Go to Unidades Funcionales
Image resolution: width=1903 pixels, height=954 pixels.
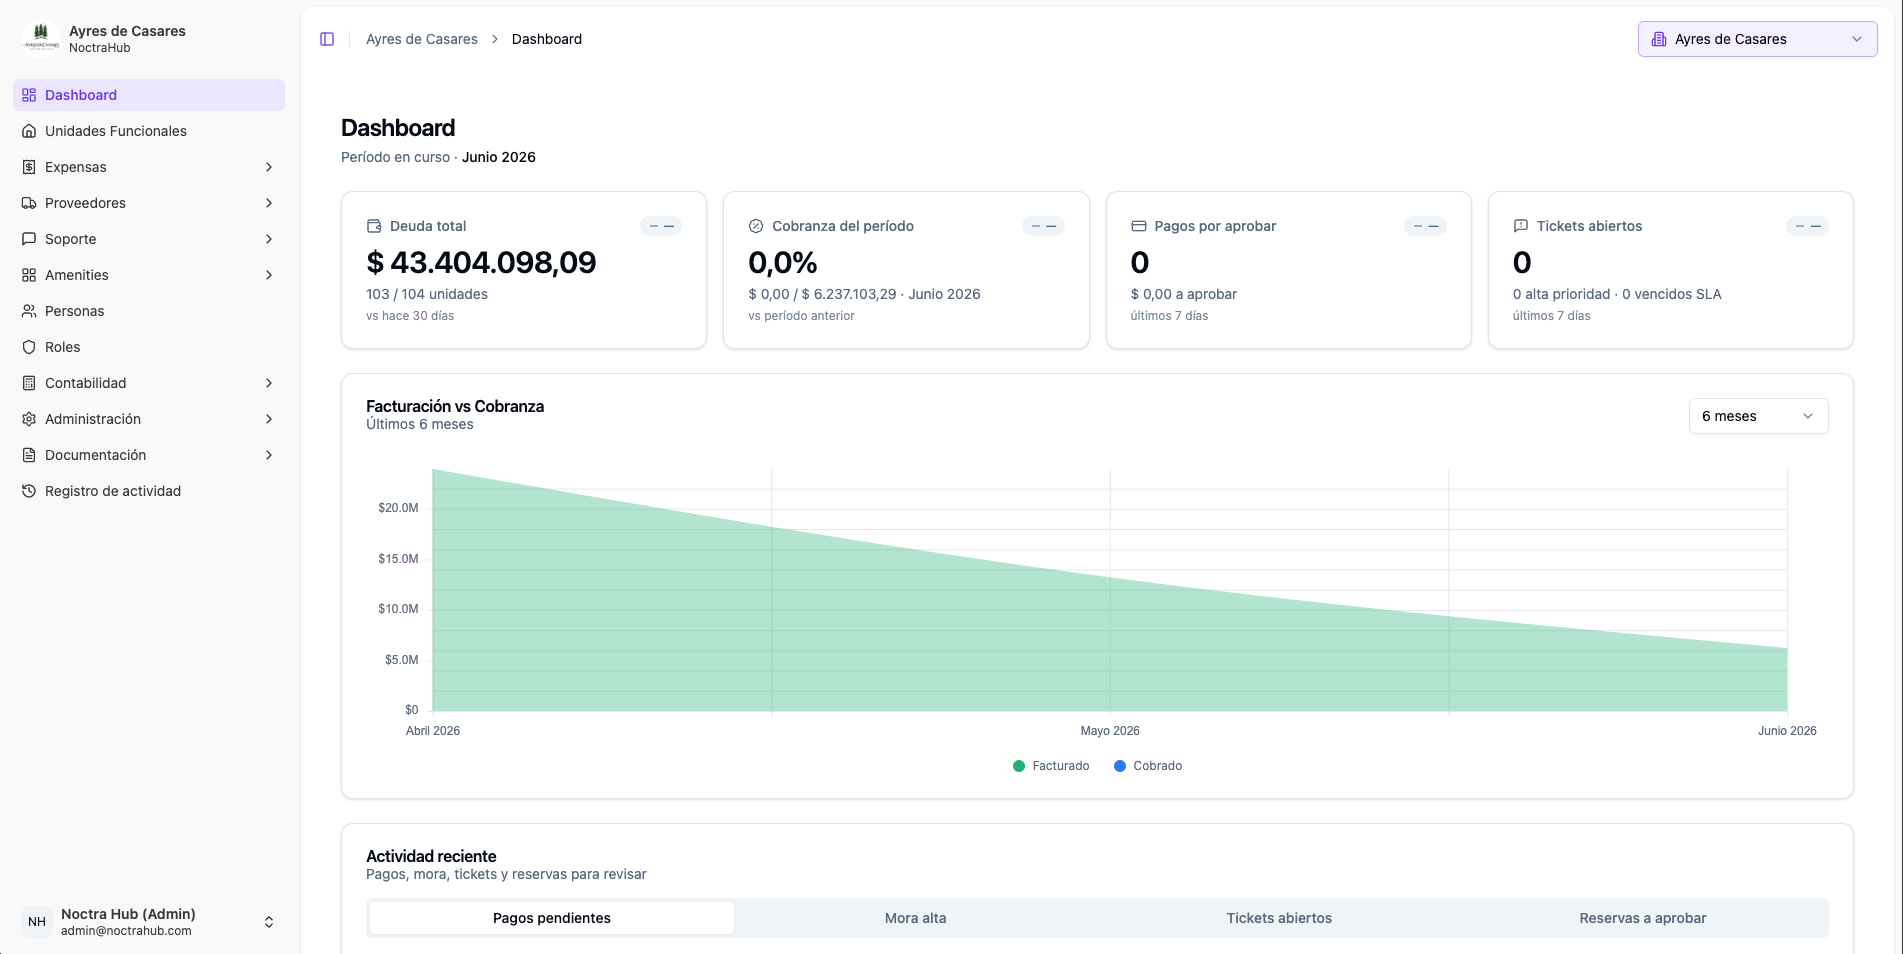(149, 131)
